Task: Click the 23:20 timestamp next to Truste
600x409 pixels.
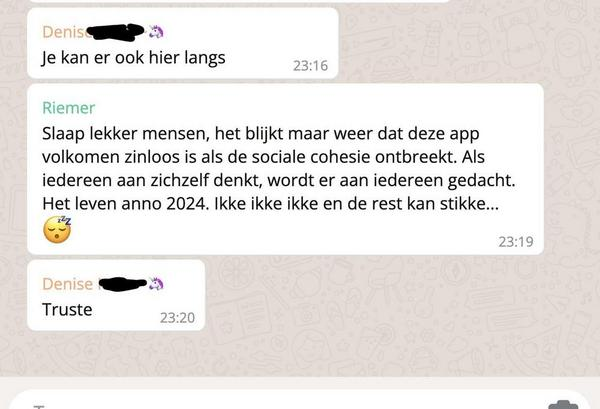Action: pyautogui.click(x=177, y=318)
